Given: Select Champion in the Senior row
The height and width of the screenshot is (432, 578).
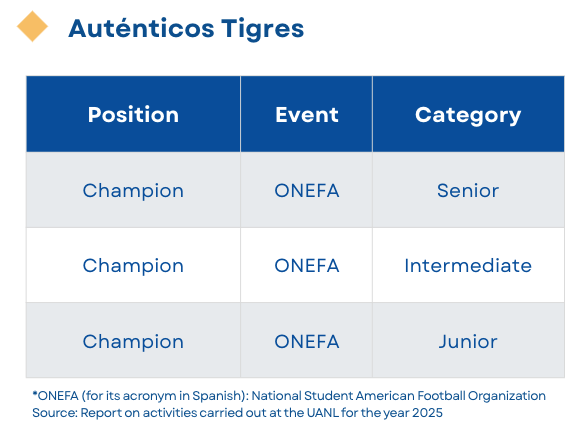Looking at the screenshot, I should click(133, 191).
